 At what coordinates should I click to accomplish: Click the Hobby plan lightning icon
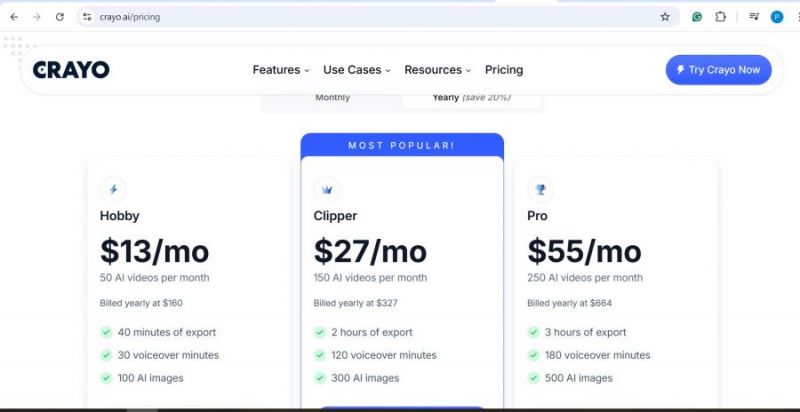pyautogui.click(x=113, y=189)
